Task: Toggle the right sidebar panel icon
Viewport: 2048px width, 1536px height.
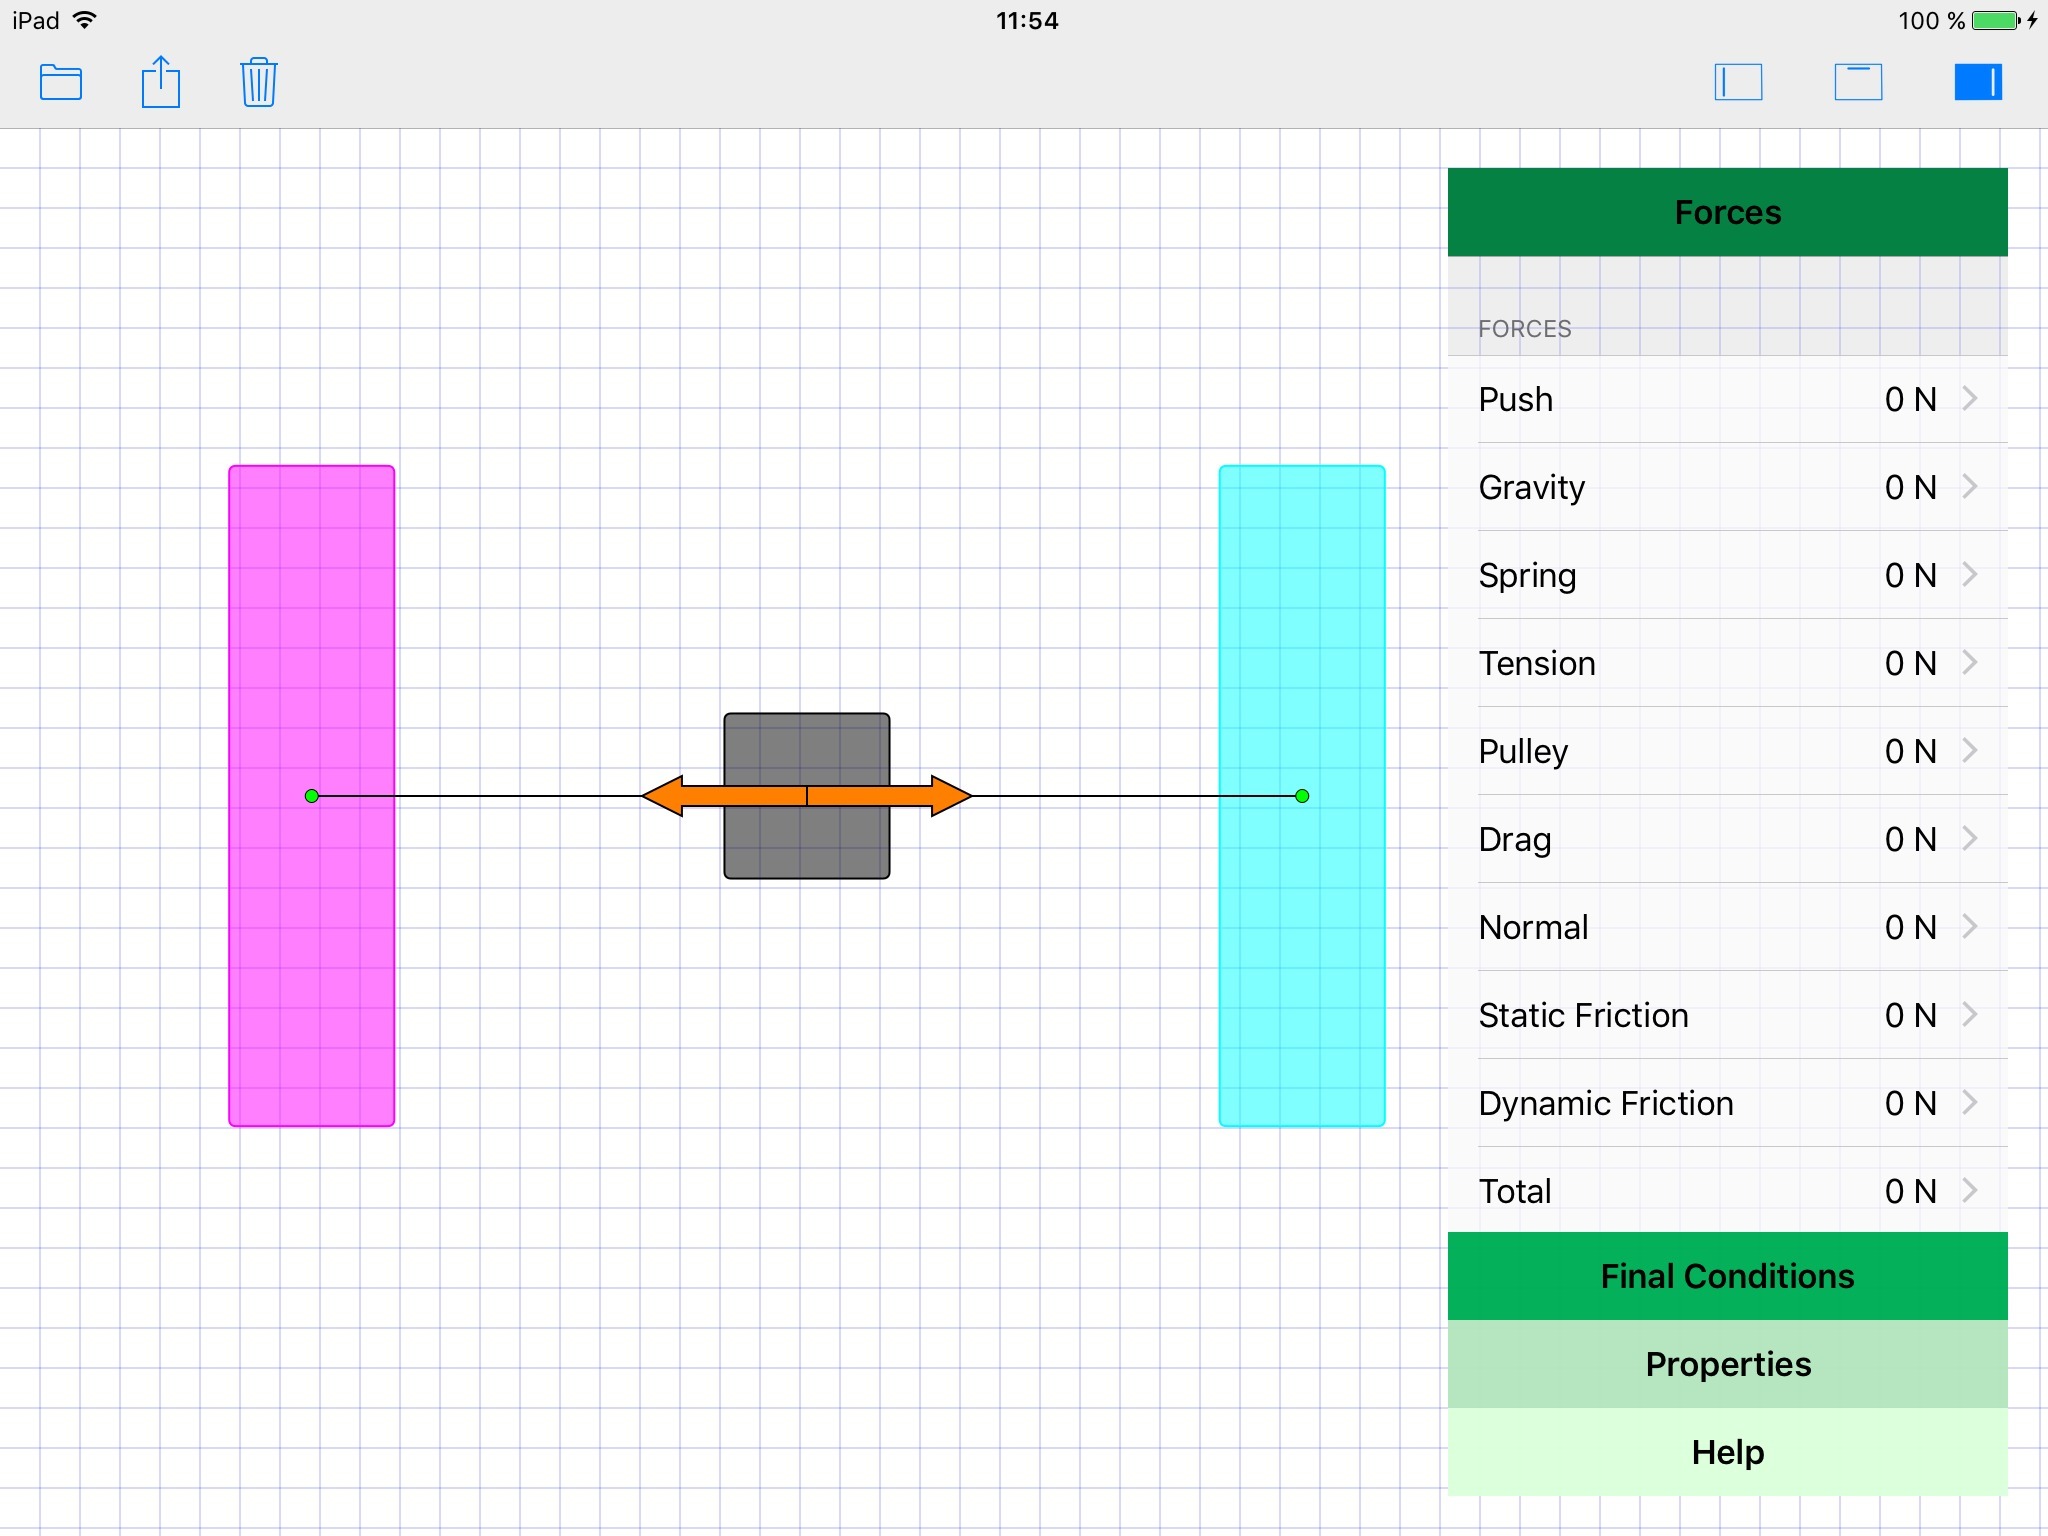Action: click(1977, 82)
